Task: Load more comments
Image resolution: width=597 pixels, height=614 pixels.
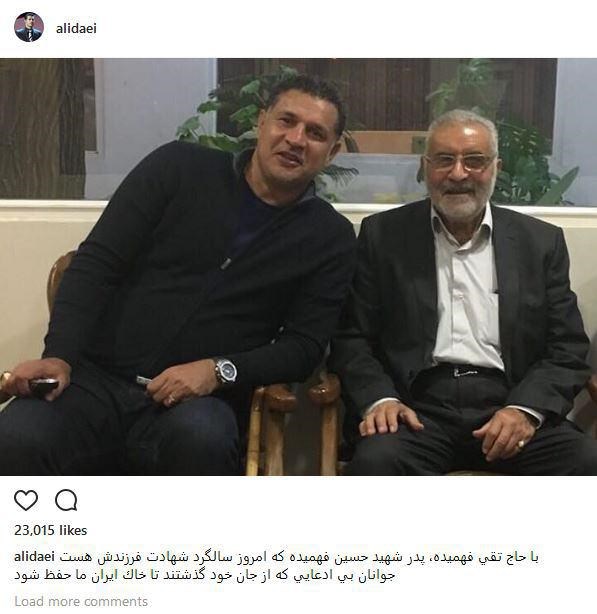Action: click(81, 601)
